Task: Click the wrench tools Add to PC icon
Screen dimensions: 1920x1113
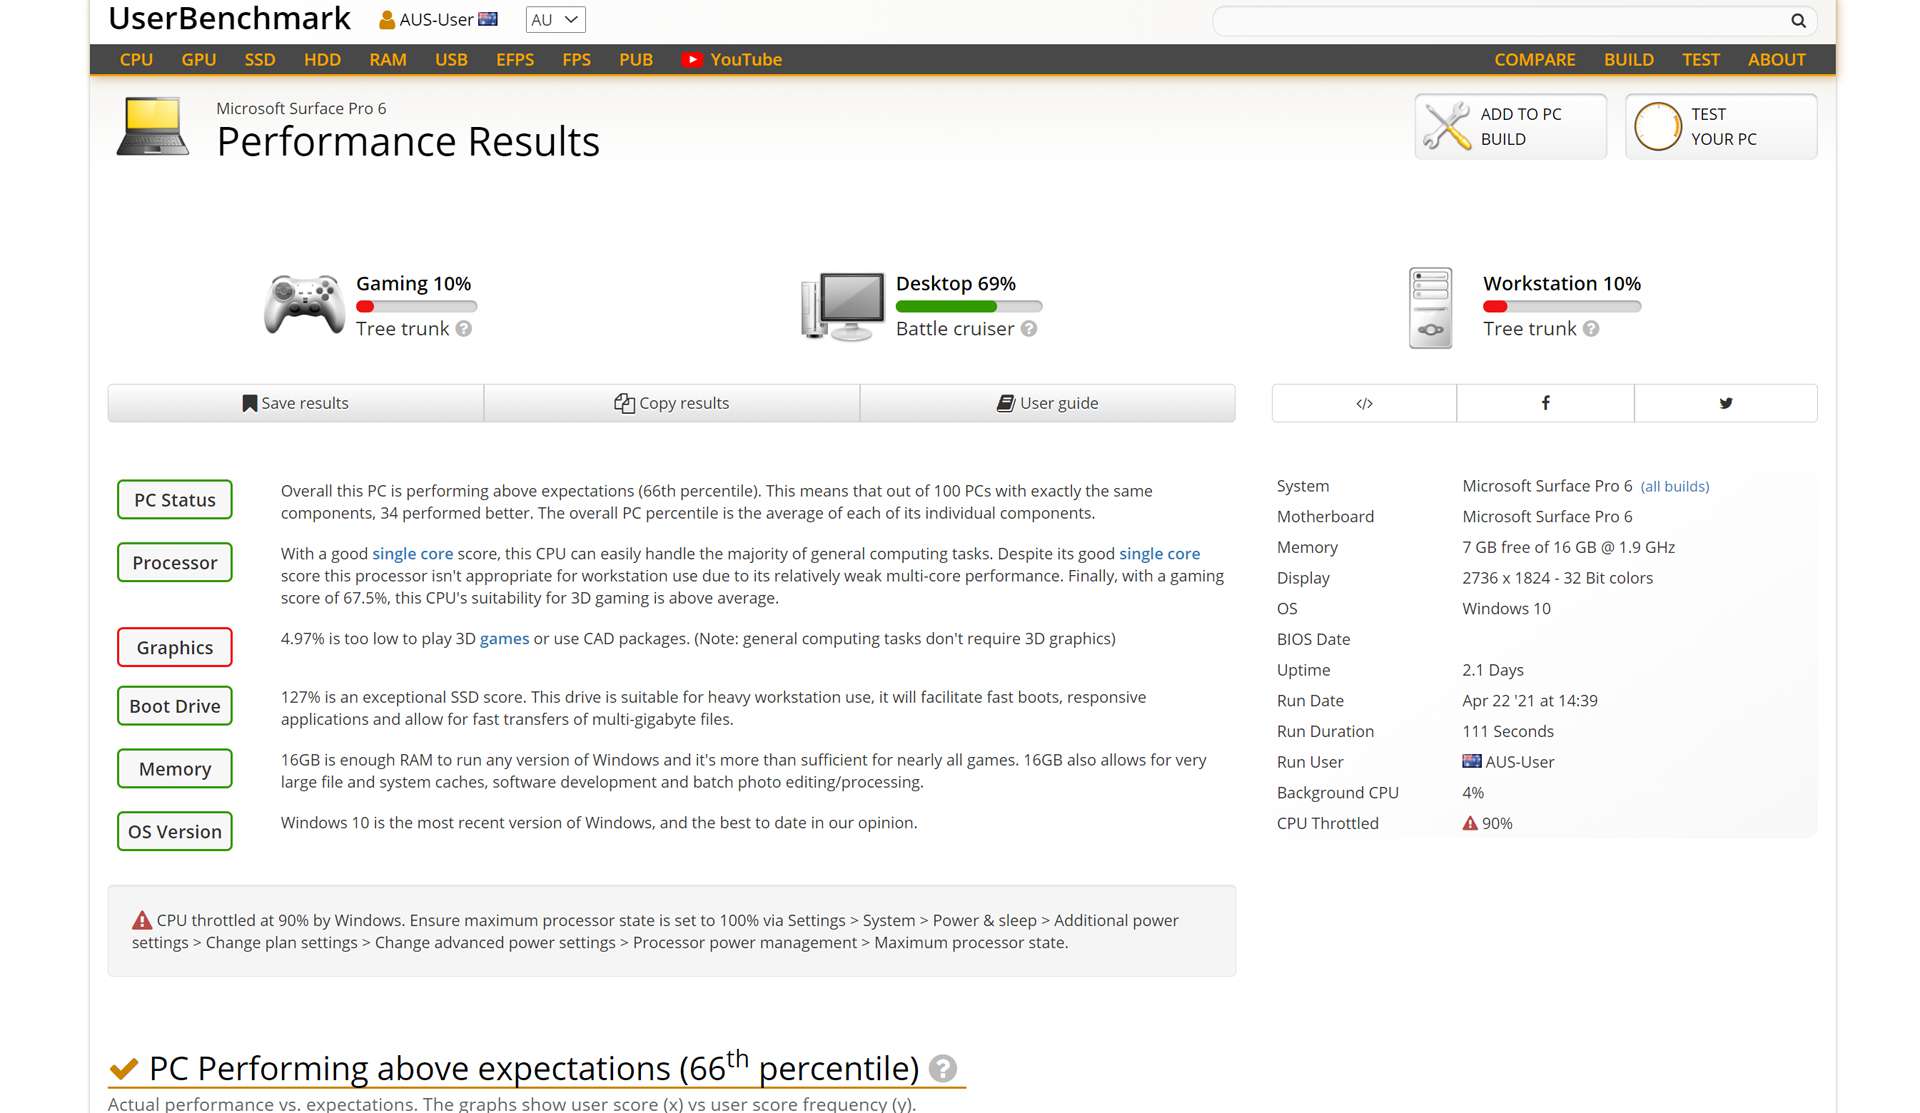Action: coord(1446,126)
